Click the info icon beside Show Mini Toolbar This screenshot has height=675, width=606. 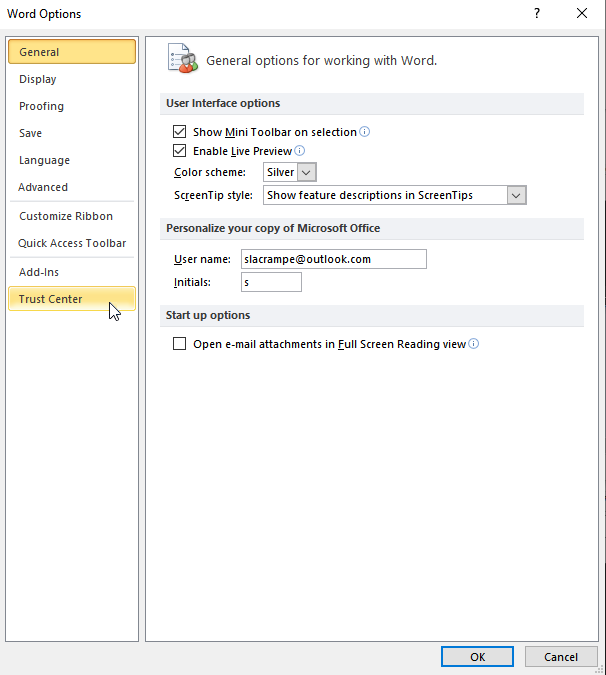point(365,131)
